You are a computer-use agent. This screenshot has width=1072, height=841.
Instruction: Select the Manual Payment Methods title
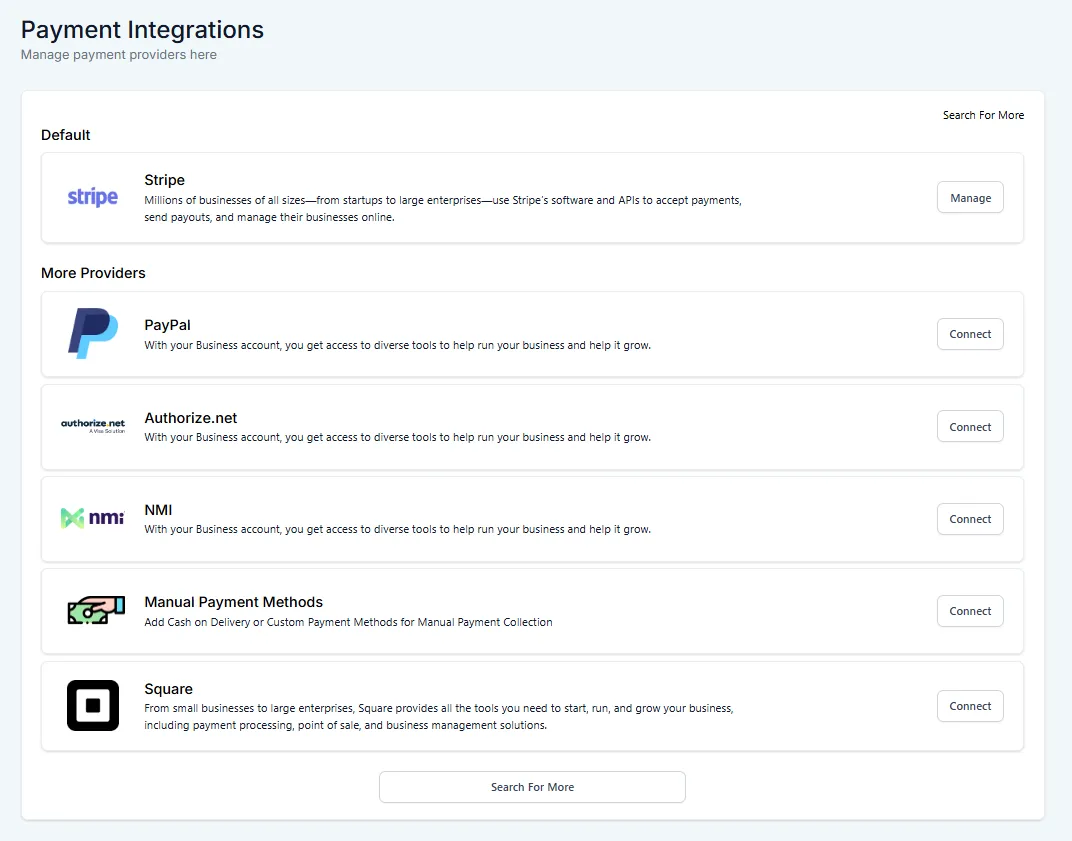233,602
